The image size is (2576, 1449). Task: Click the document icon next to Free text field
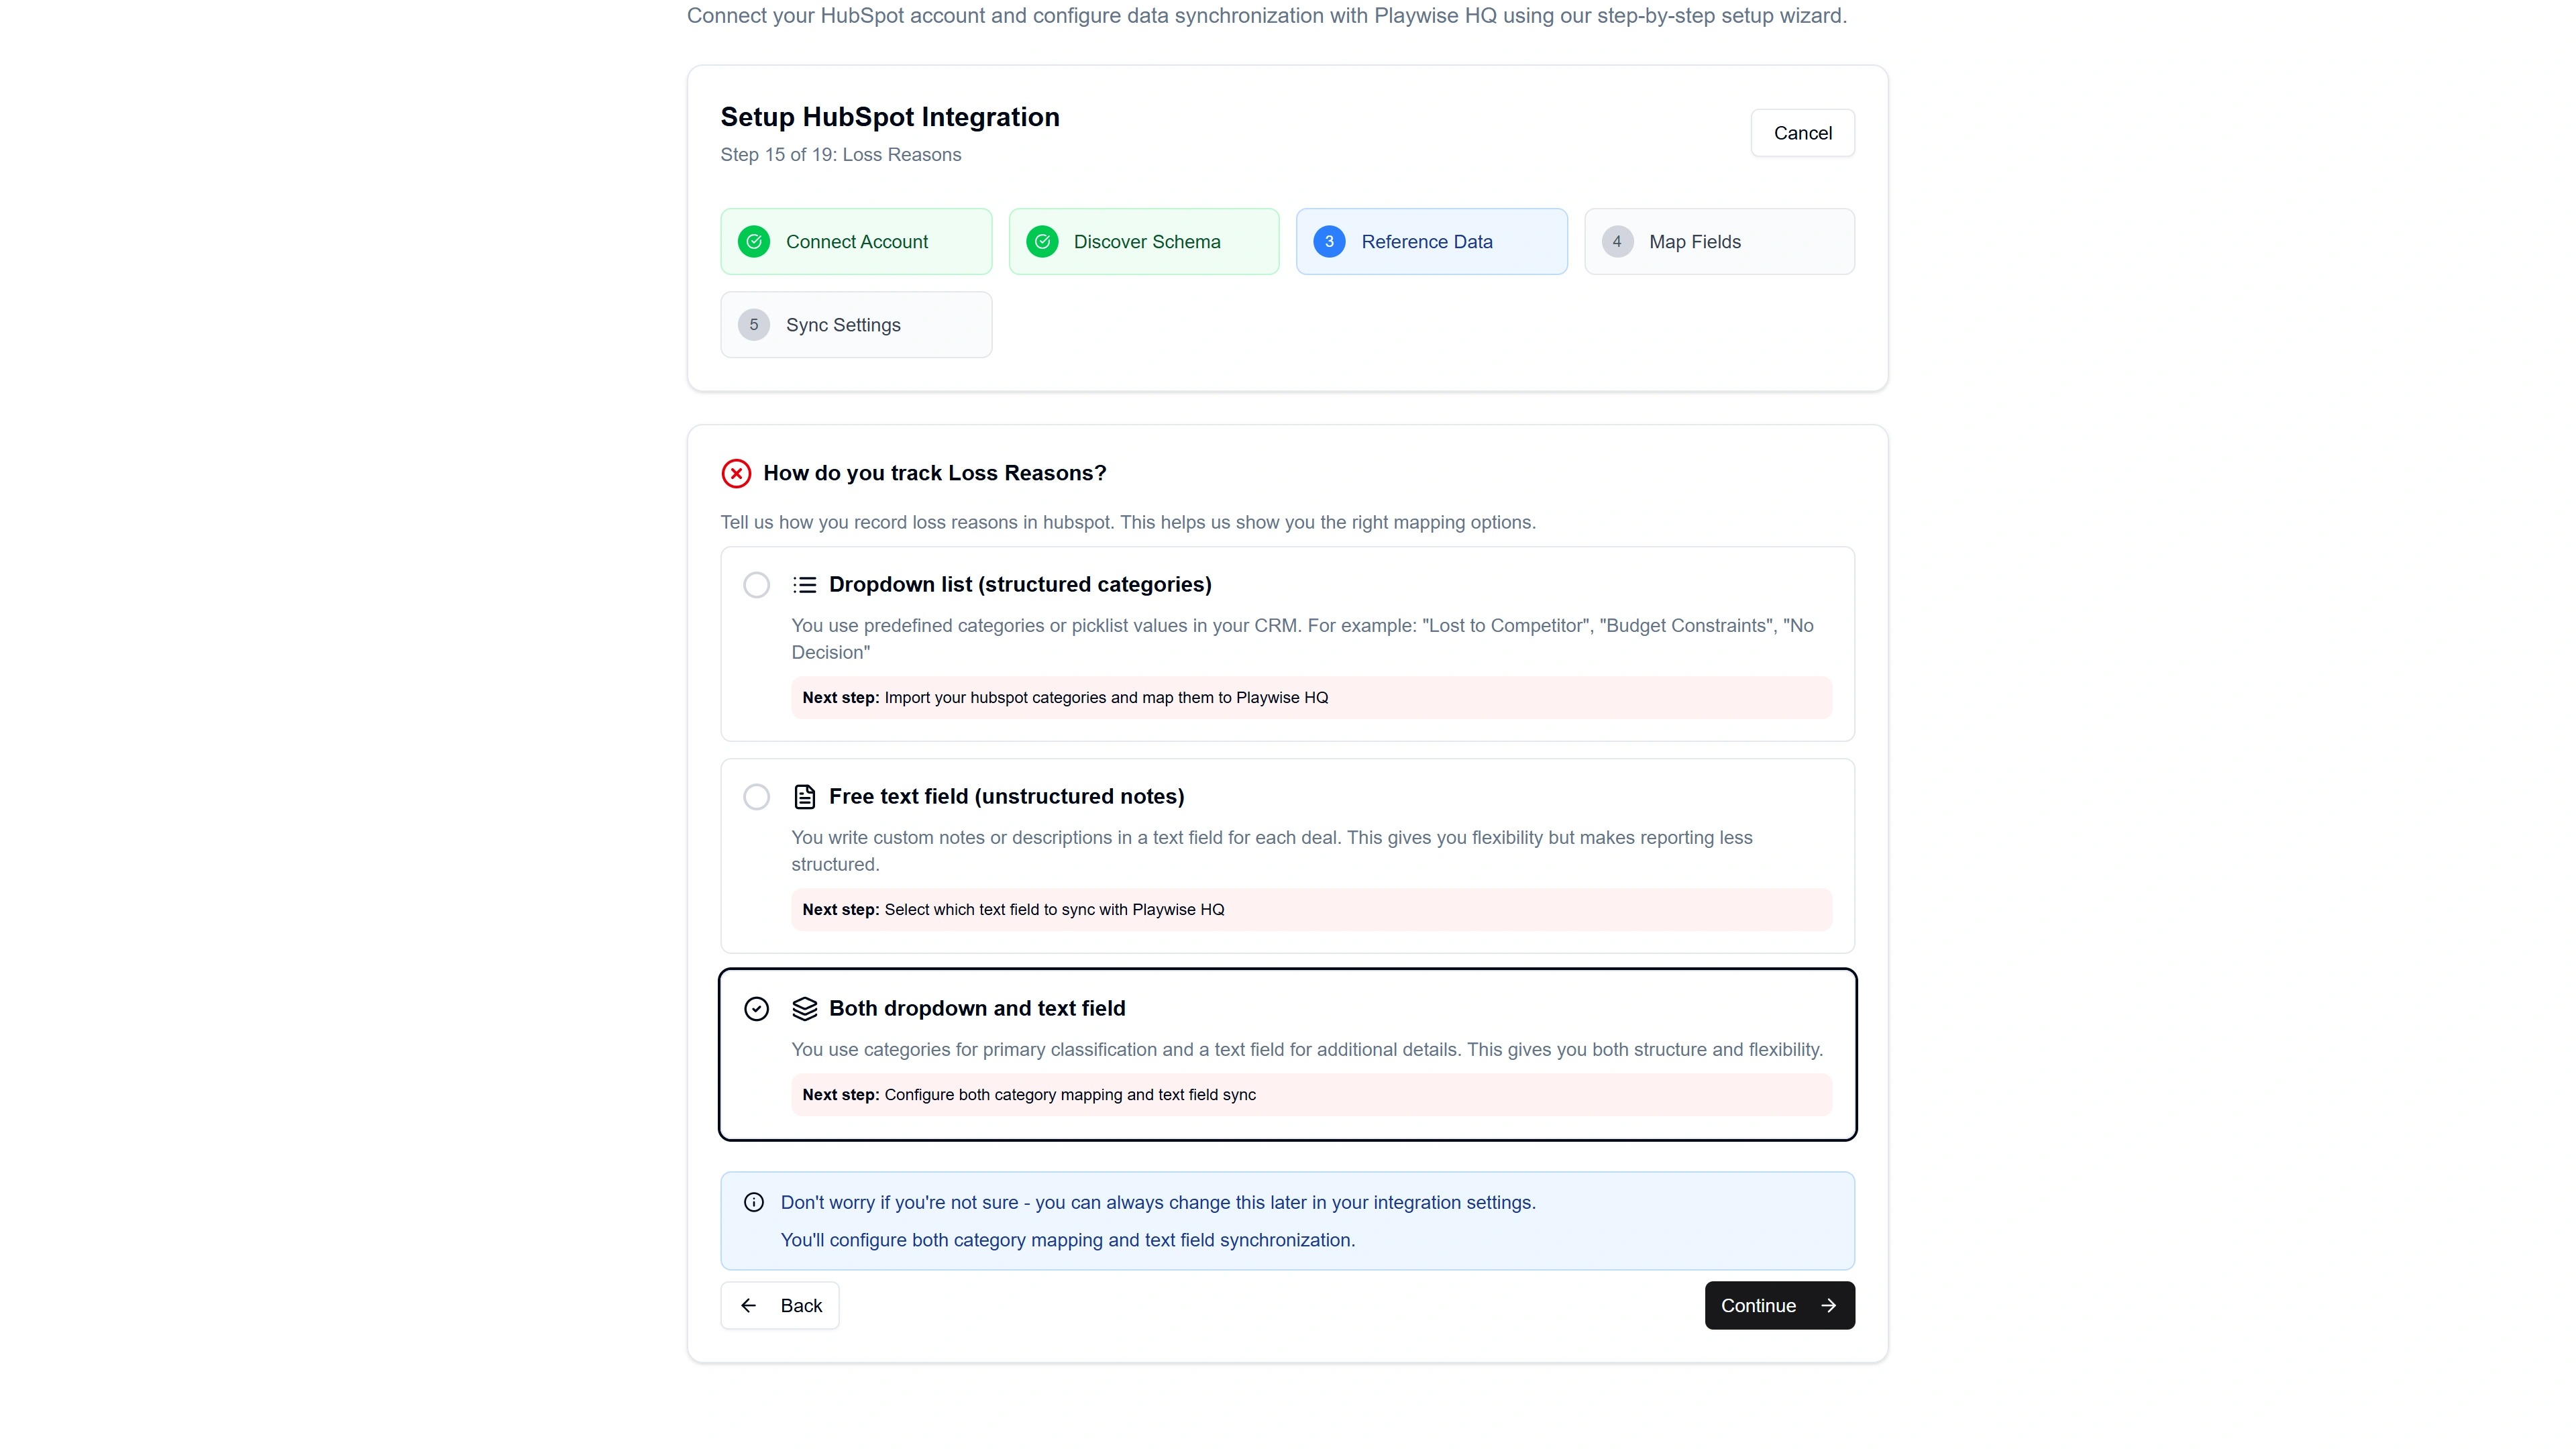806,796
